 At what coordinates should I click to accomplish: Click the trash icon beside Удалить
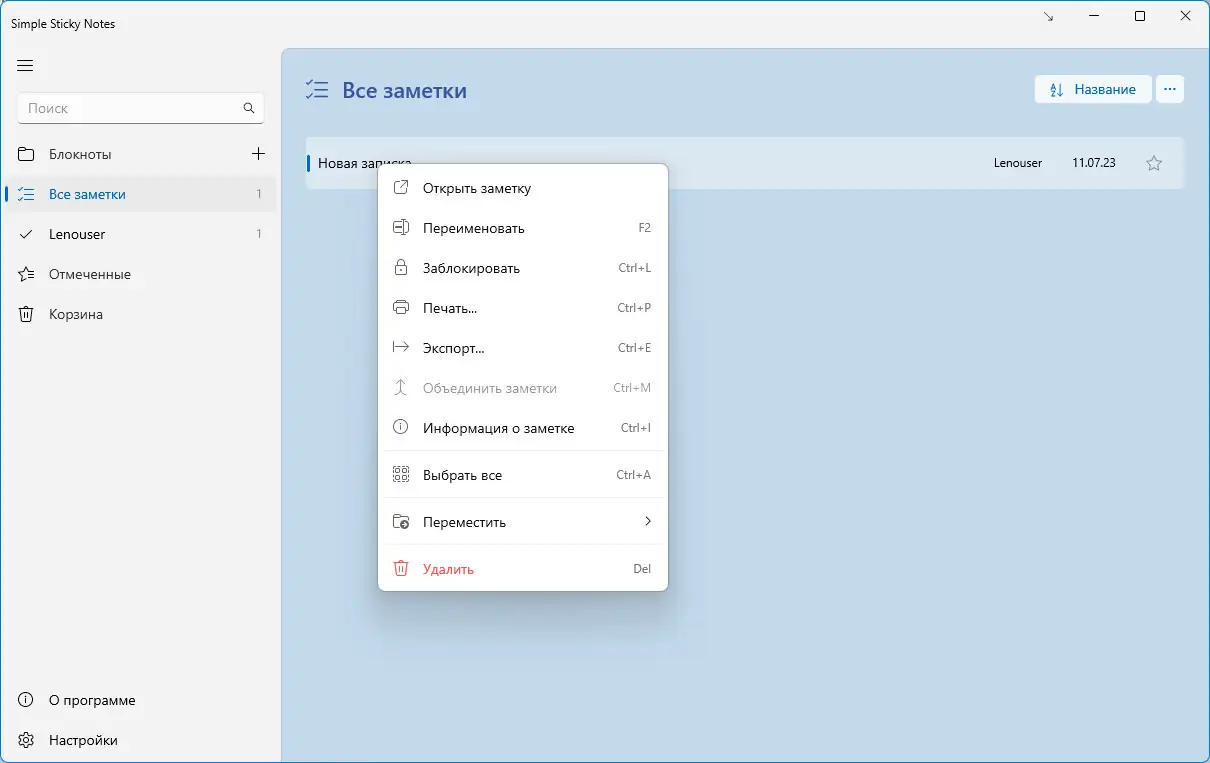click(x=401, y=569)
